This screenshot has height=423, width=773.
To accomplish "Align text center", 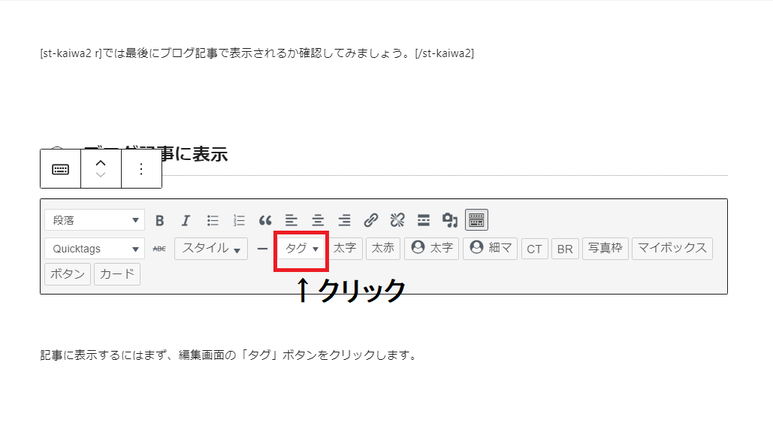I will [318, 220].
